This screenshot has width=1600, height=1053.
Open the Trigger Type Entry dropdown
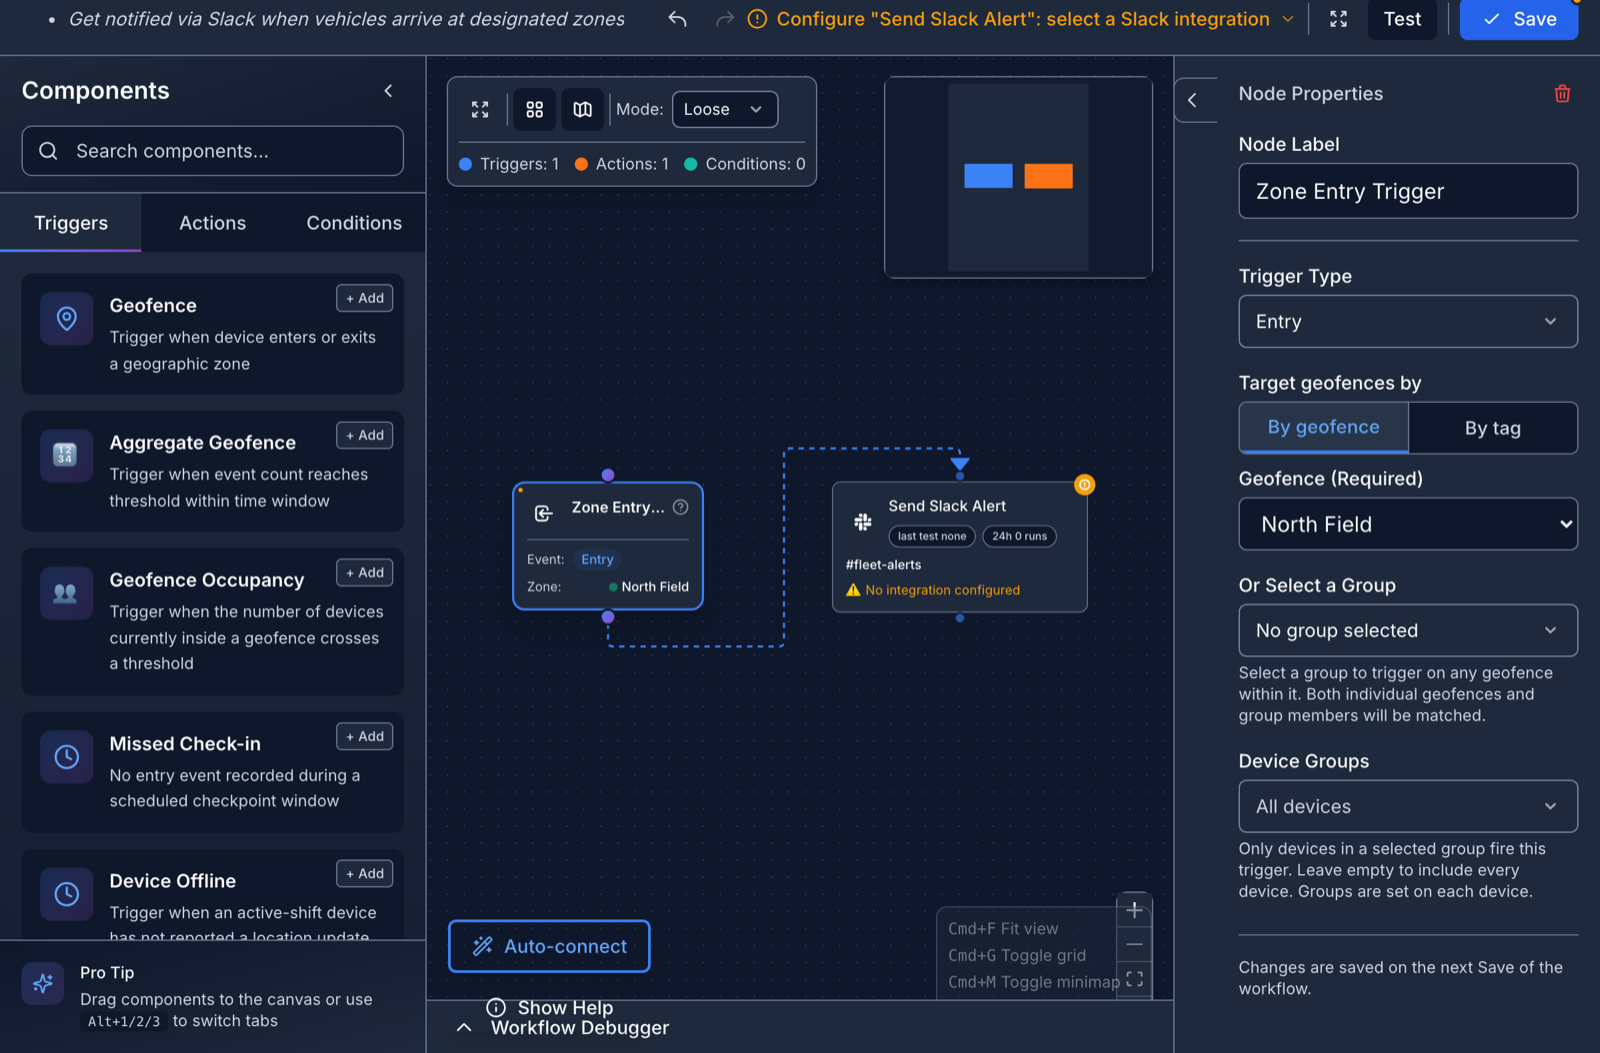(x=1408, y=321)
